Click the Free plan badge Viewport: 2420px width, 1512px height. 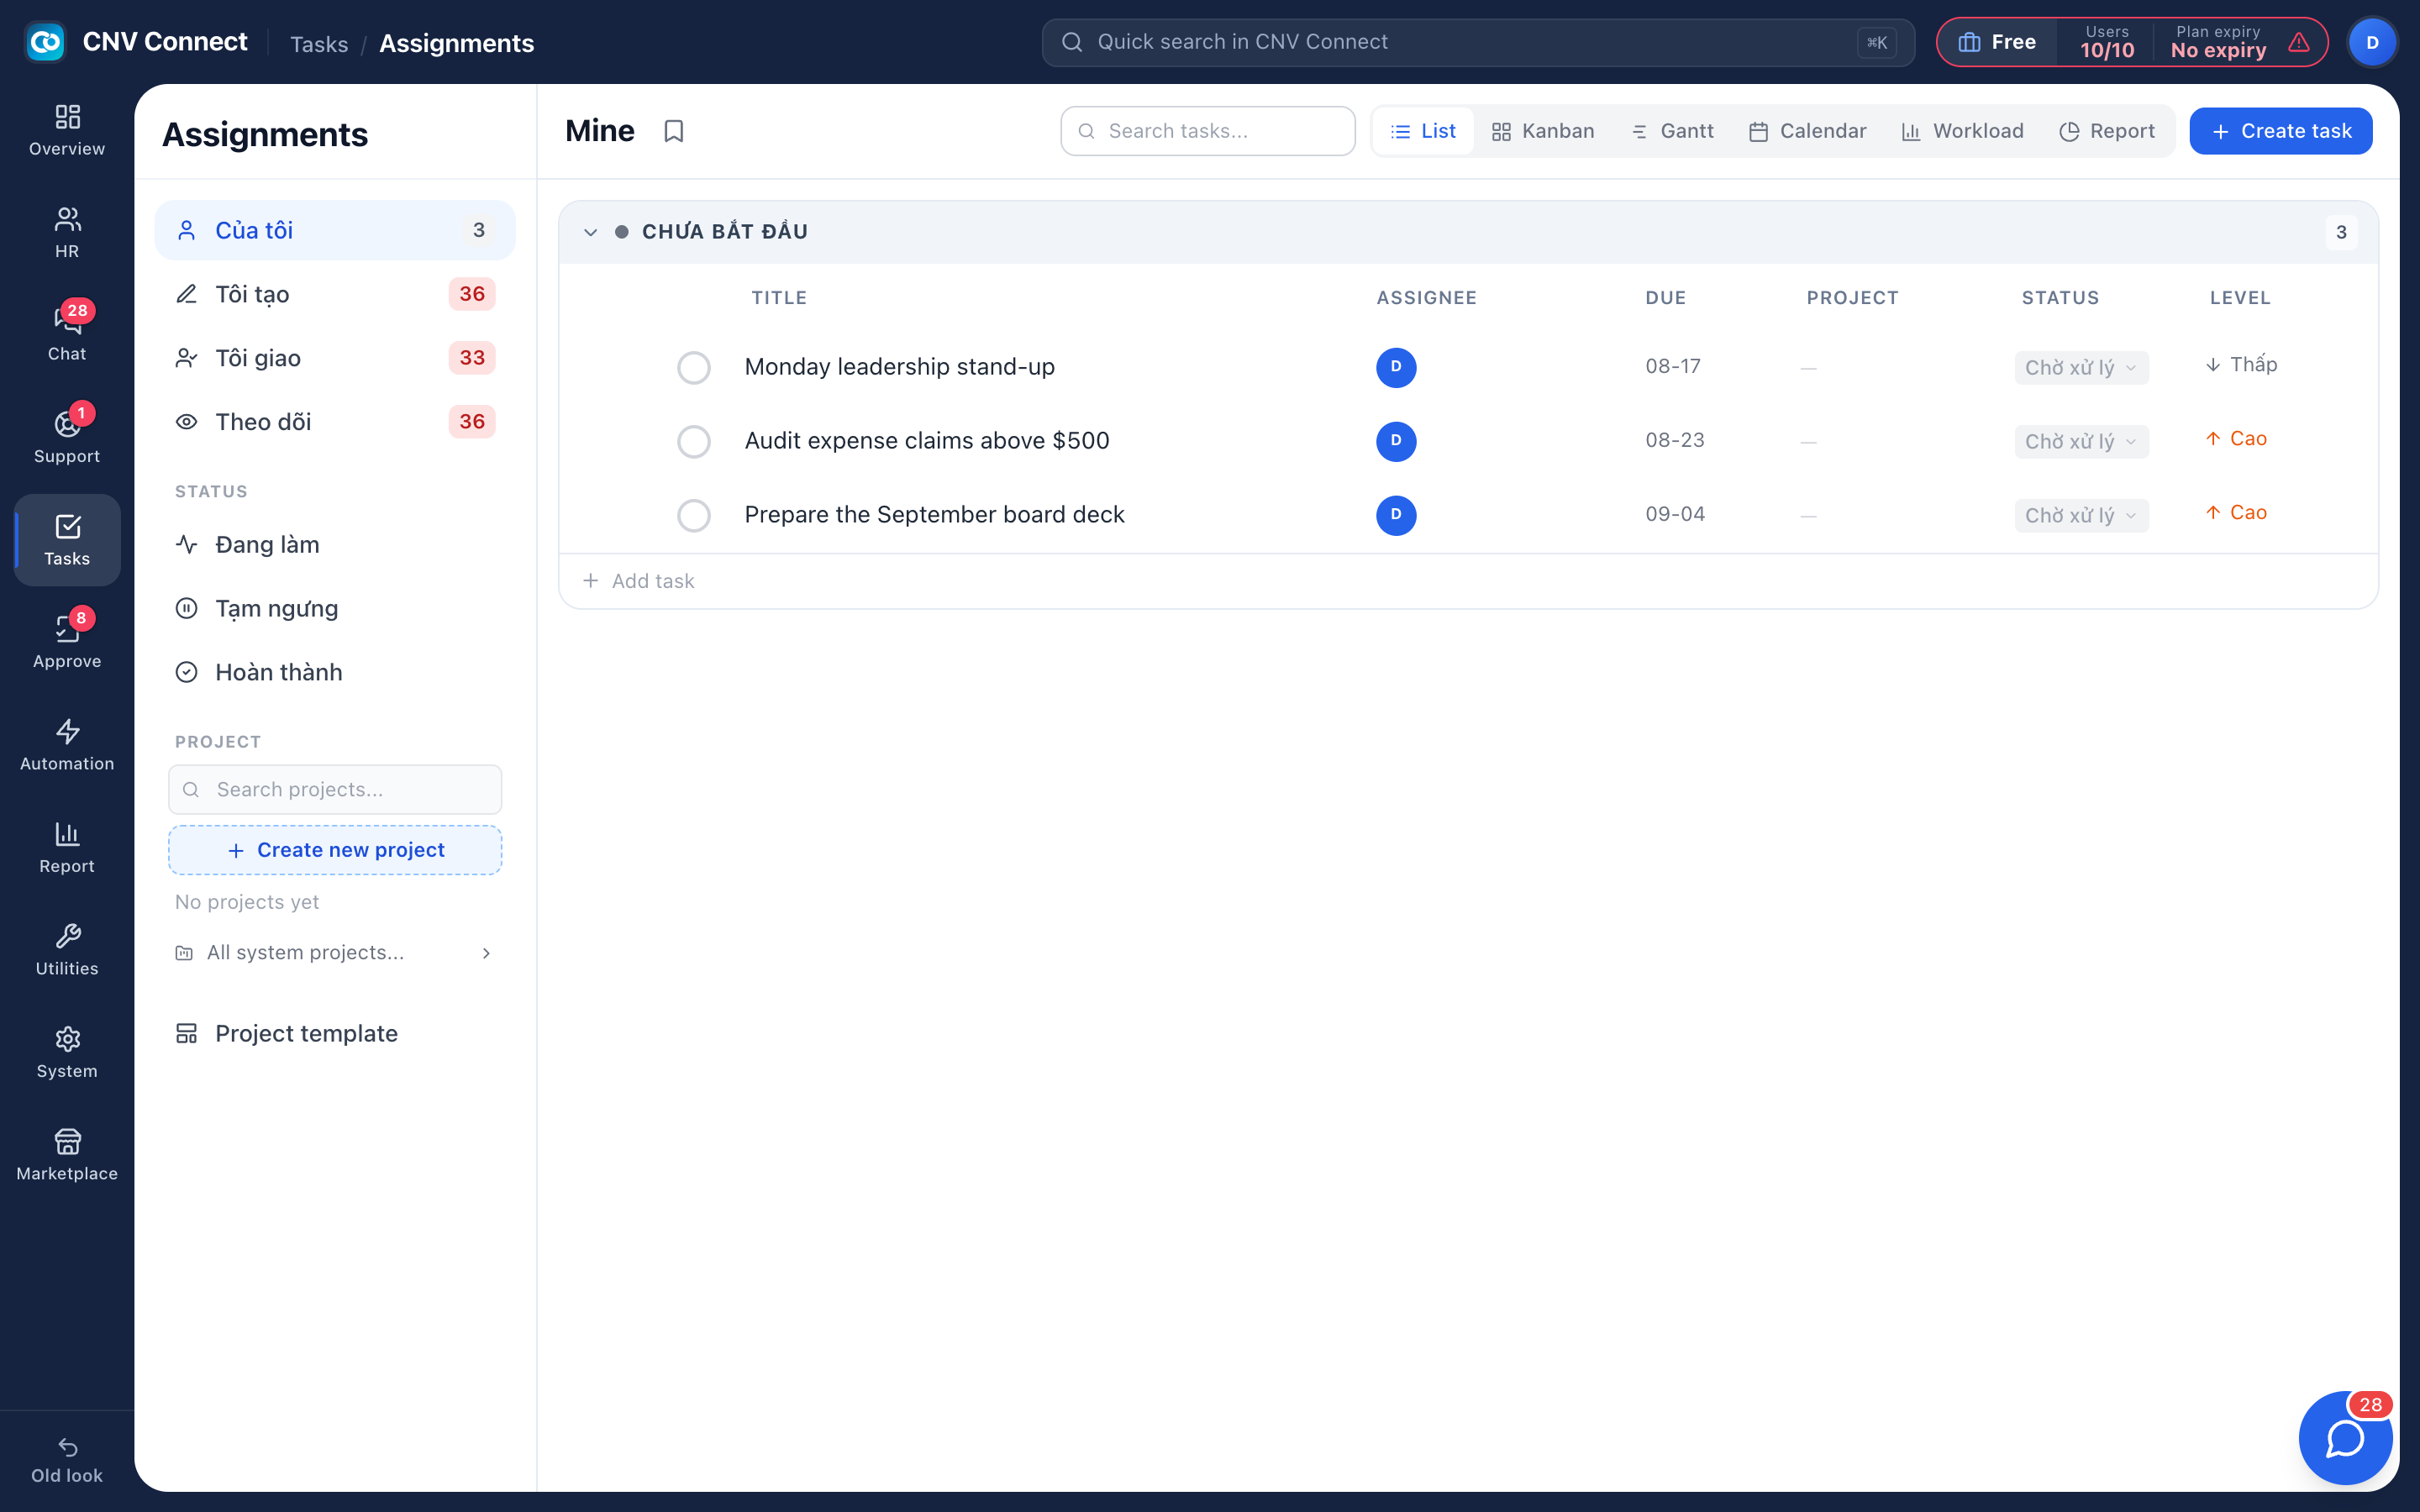click(x=1997, y=42)
